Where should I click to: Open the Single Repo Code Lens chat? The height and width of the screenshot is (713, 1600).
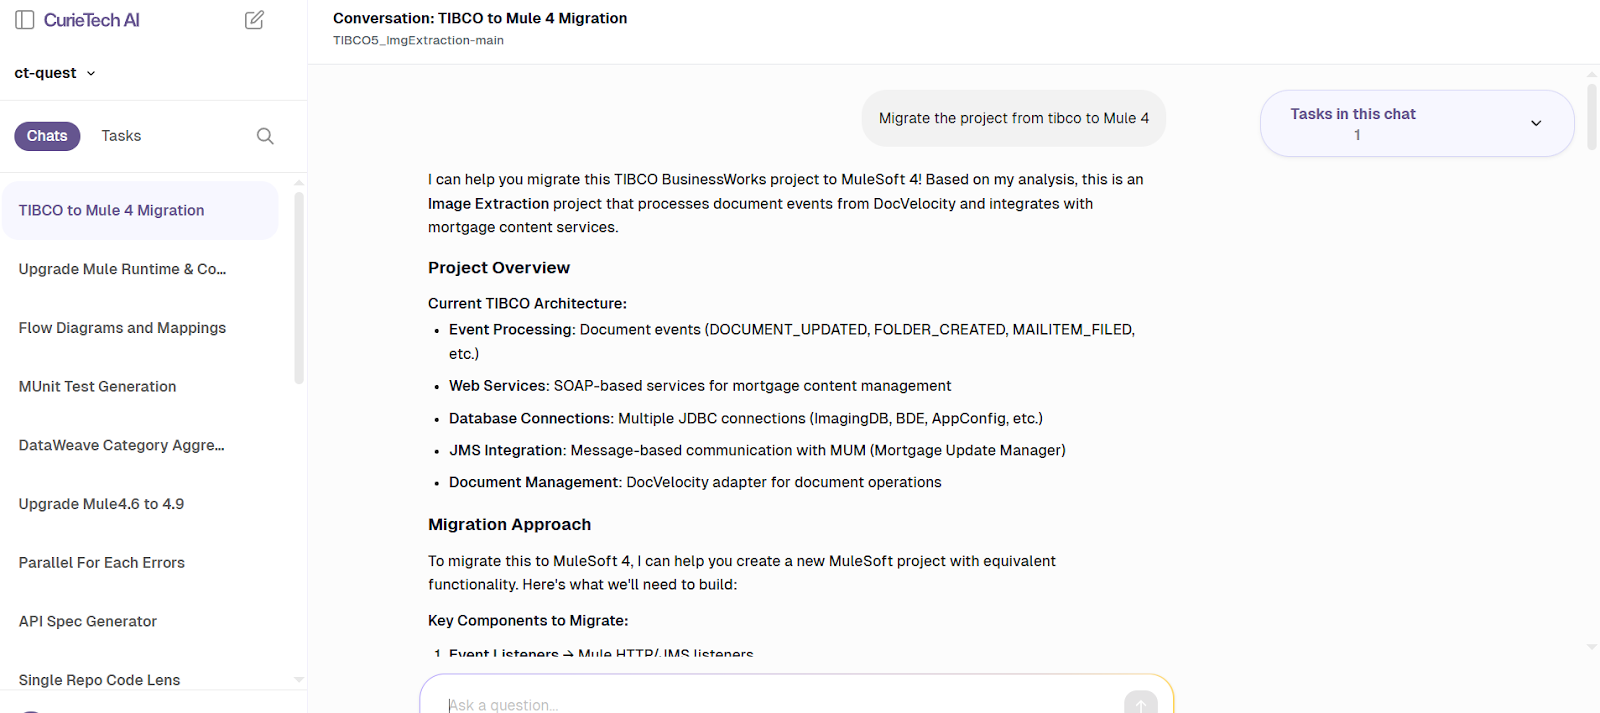98,679
